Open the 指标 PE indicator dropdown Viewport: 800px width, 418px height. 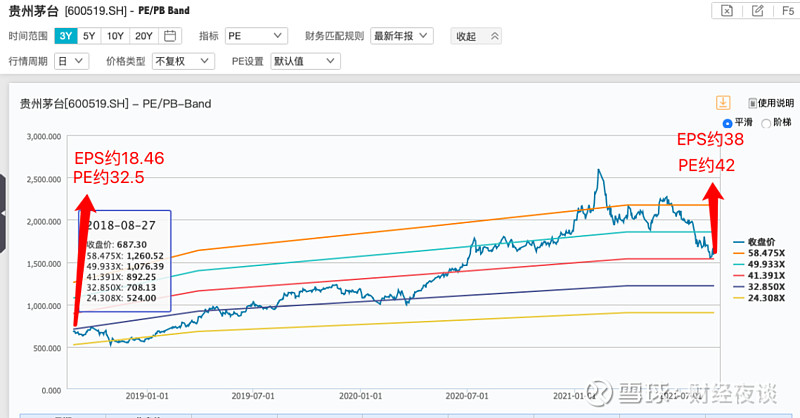(256, 36)
